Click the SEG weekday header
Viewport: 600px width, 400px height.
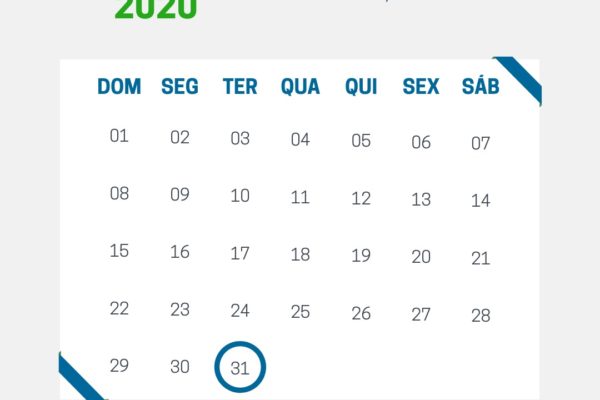coord(180,86)
